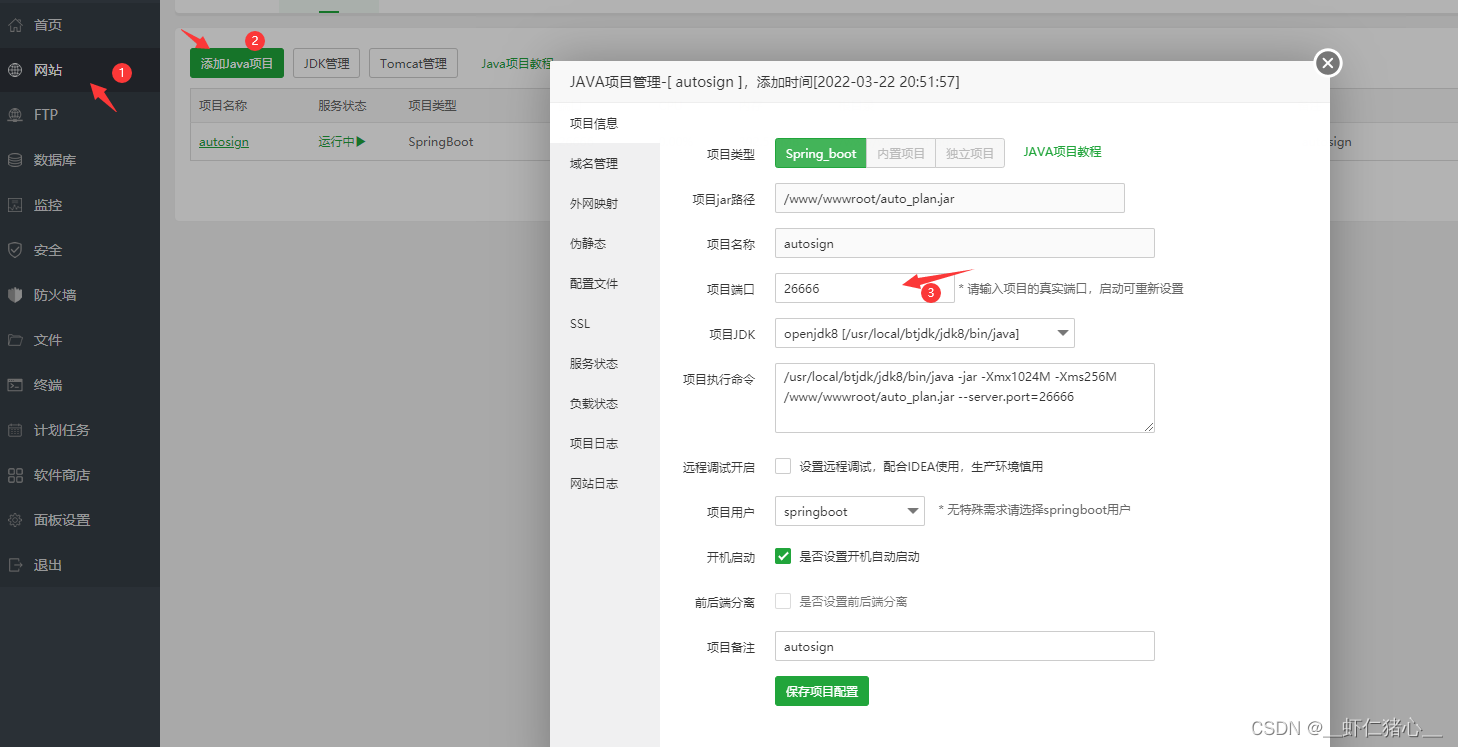Image resolution: width=1458 pixels, height=747 pixels.
Task: Click the JDK管理 button
Action: [x=327, y=63]
